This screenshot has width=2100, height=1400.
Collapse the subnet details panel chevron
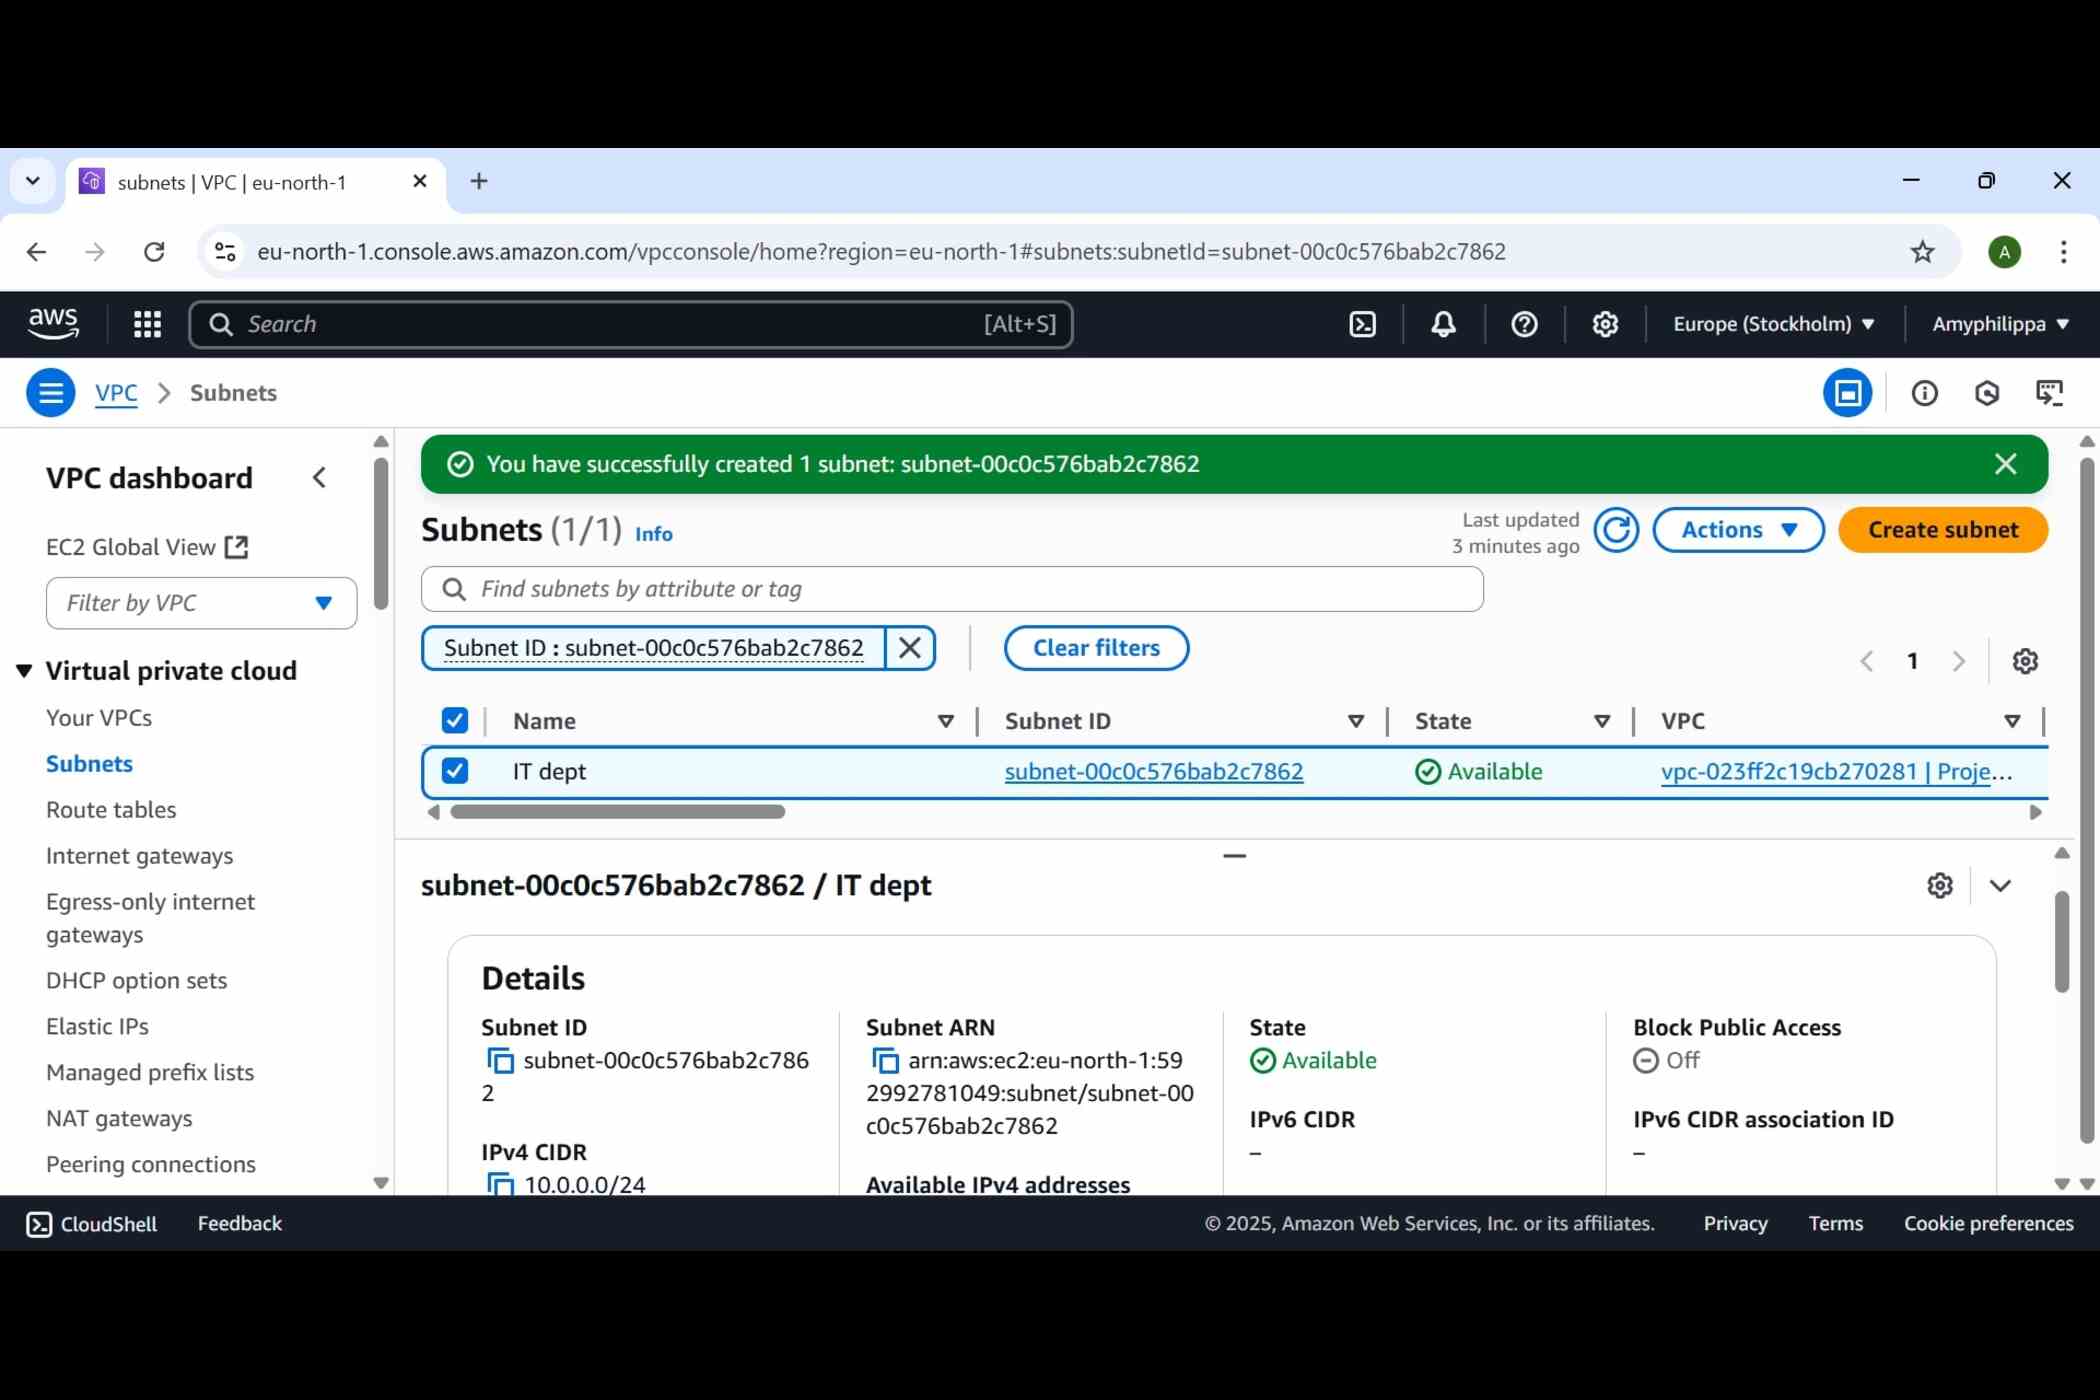pyautogui.click(x=2000, y=886)
